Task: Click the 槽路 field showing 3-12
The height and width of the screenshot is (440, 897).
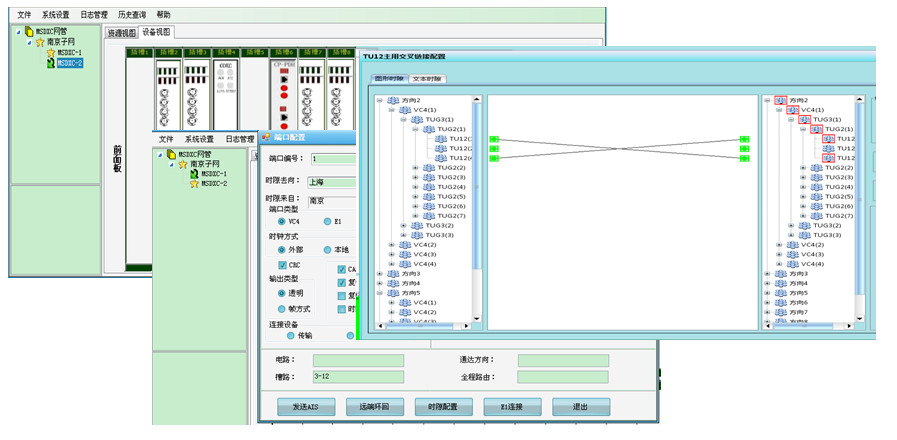Action: click(358, 377)
